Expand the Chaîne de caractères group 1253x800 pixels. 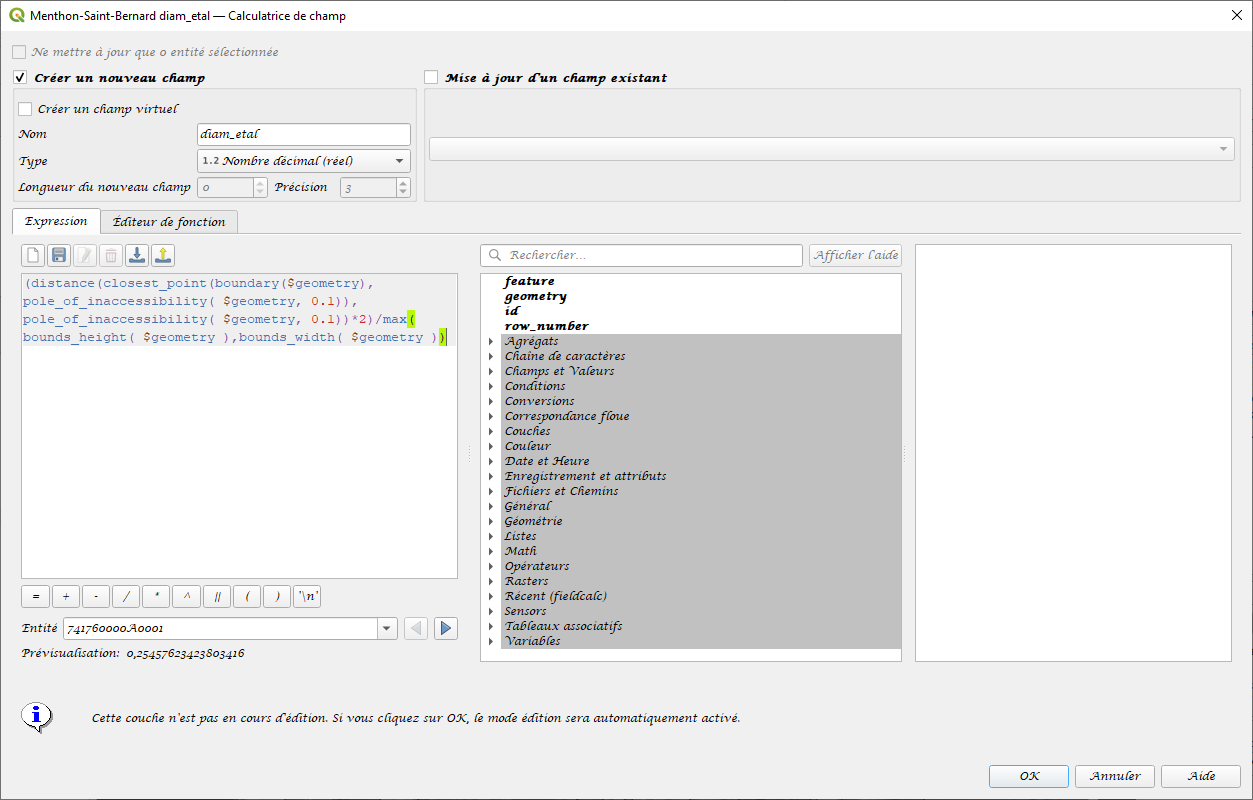[491, 357]
